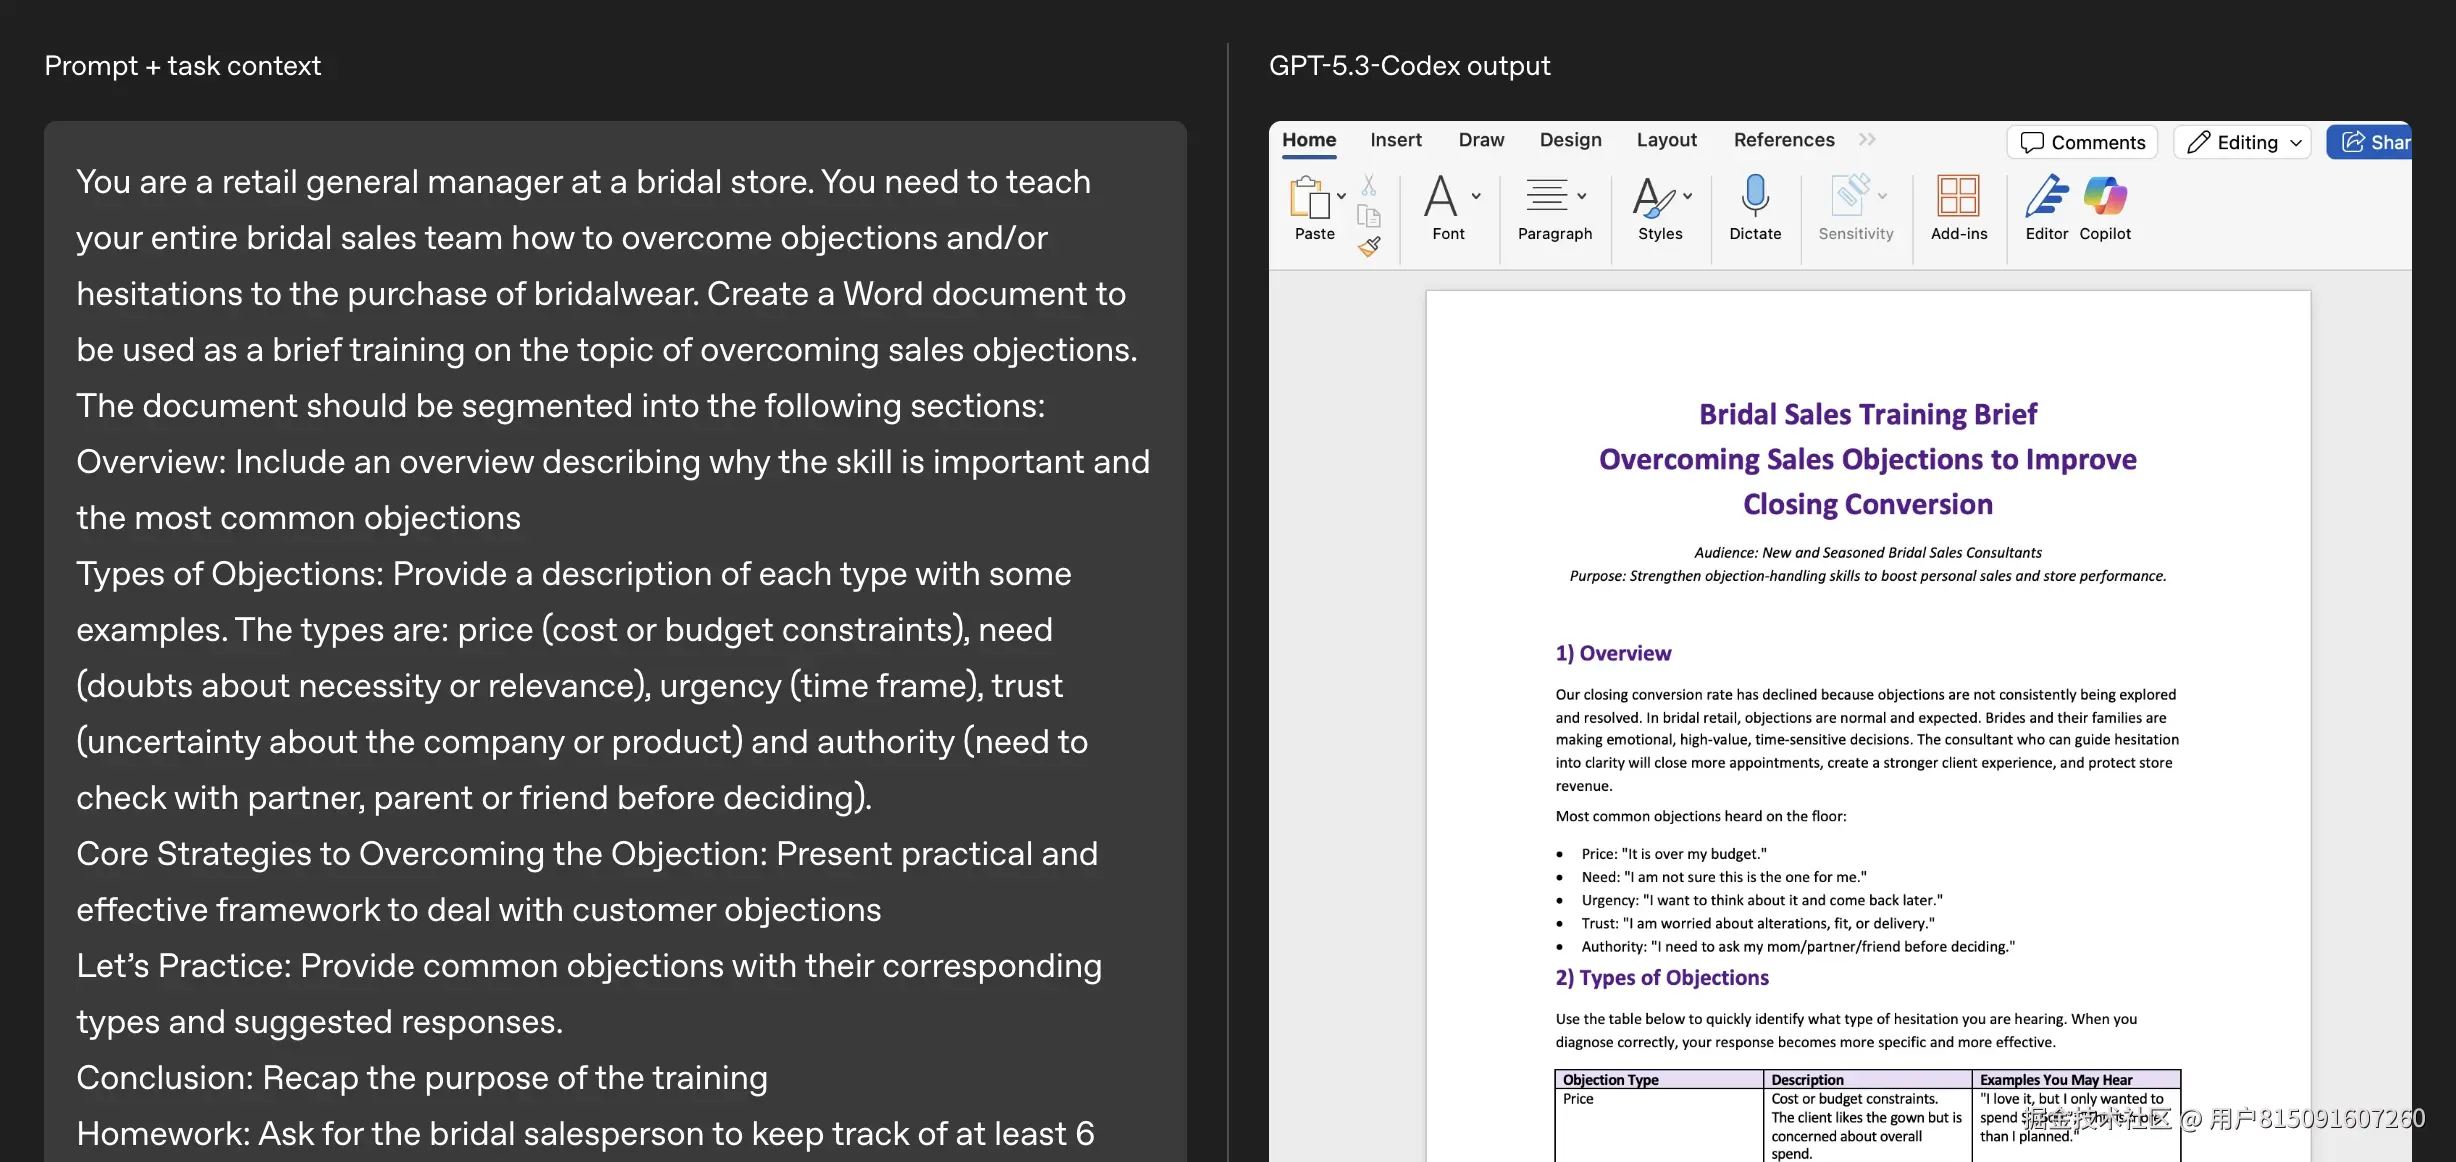Image resolution: width=2456 pixels, height=1162 pixels.
Task: Open the Editing mode dropdown
Action: coord(2243,142)
